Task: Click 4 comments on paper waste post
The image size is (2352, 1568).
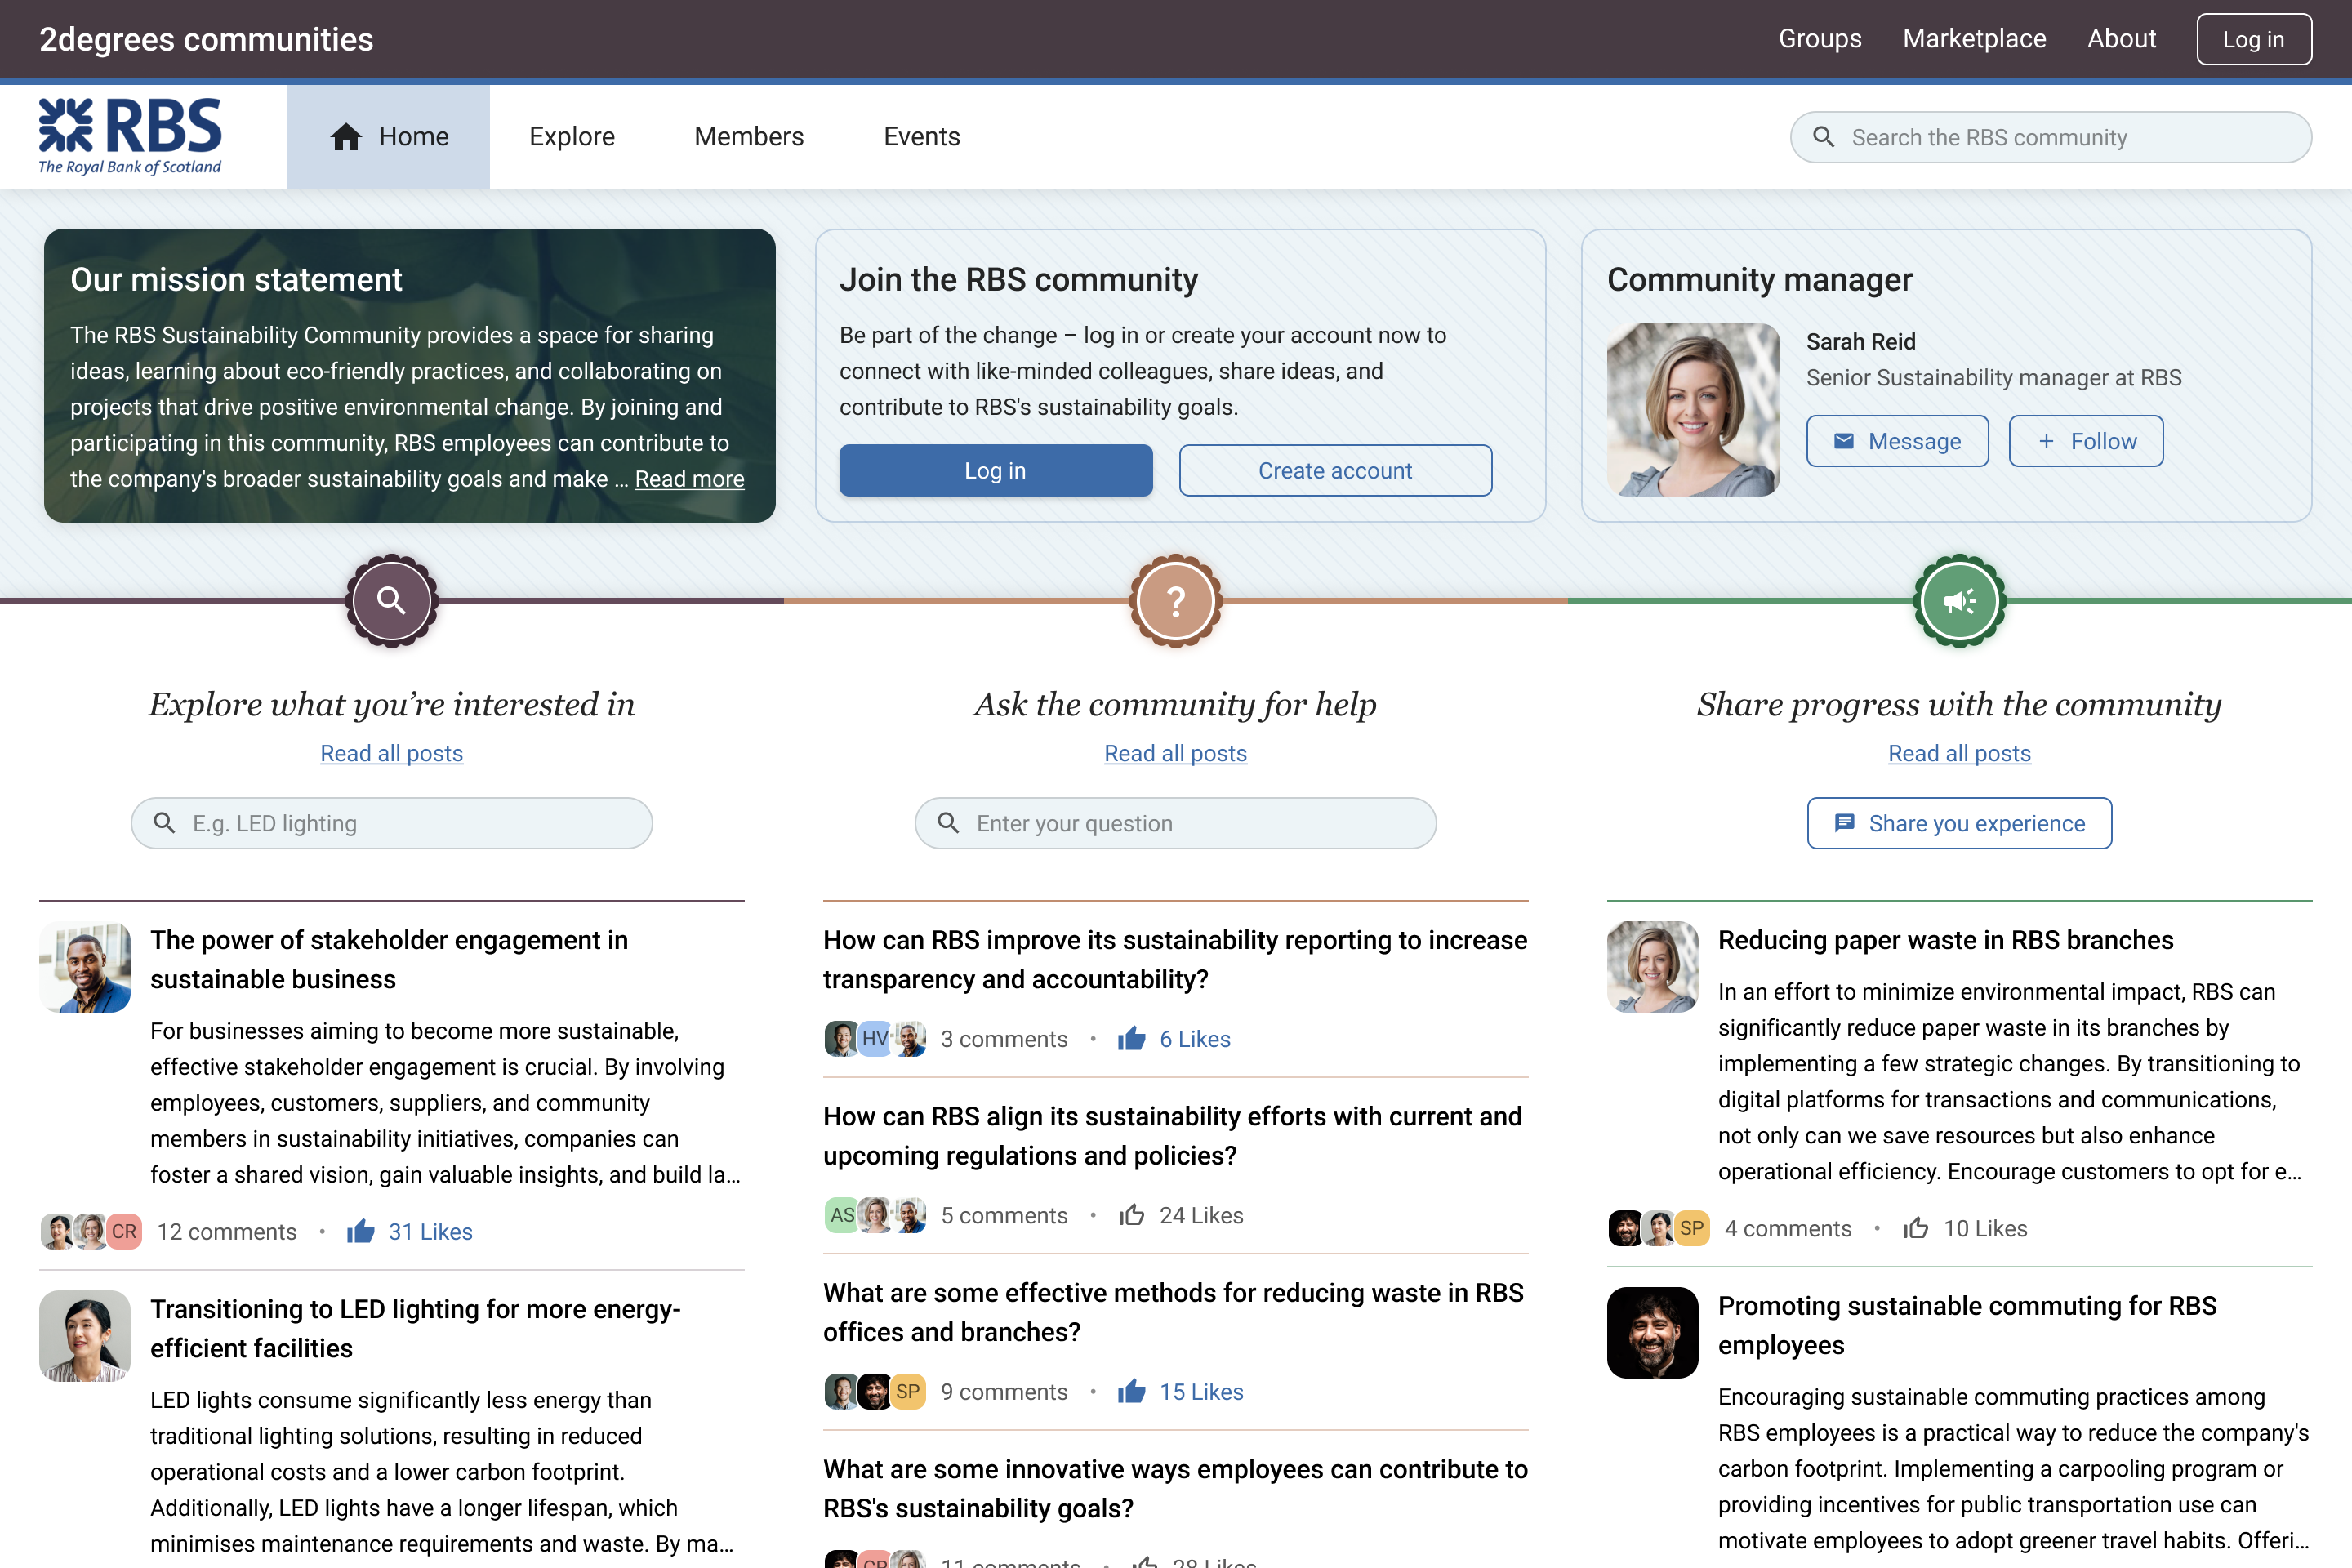Action: [x=1788, y=1228]
